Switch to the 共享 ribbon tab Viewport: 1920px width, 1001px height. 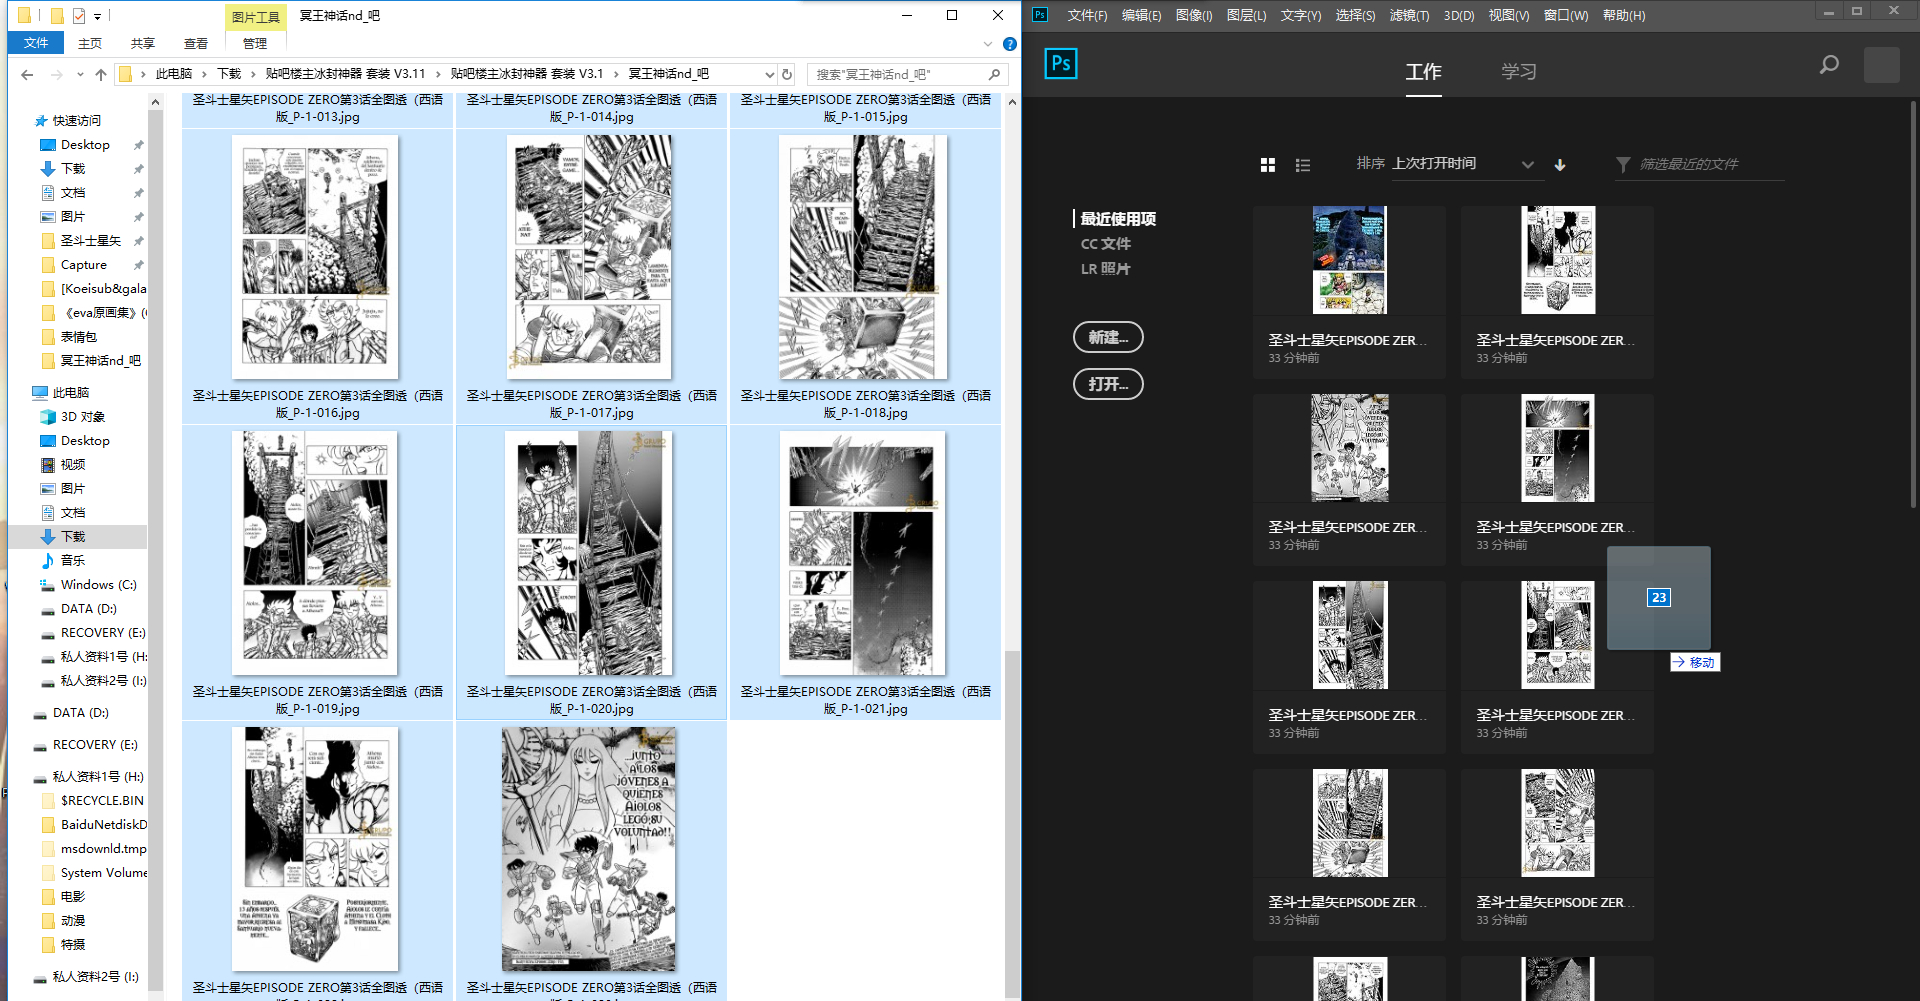143,43
